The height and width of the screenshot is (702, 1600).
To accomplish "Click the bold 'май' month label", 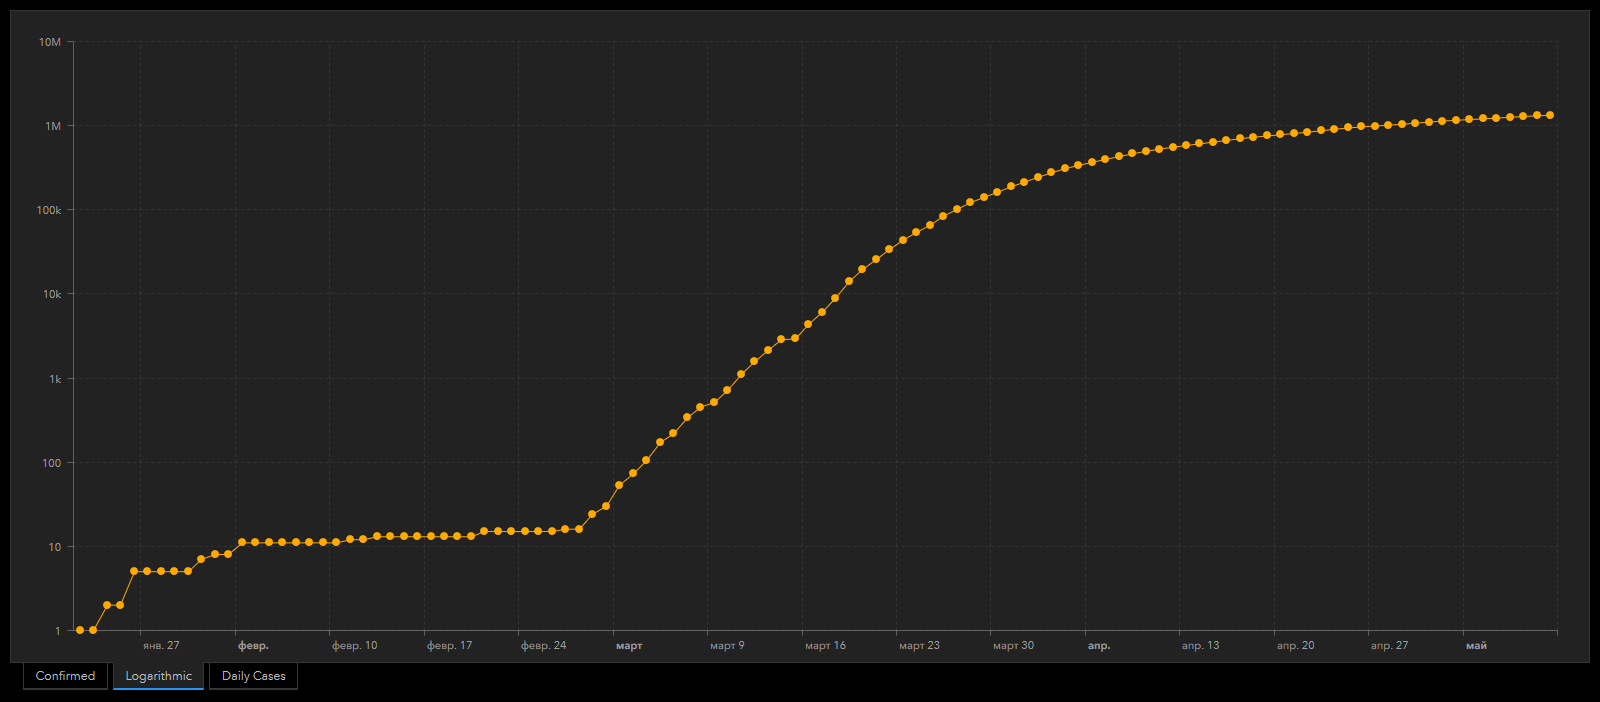I will click(x=1476, y=646).
